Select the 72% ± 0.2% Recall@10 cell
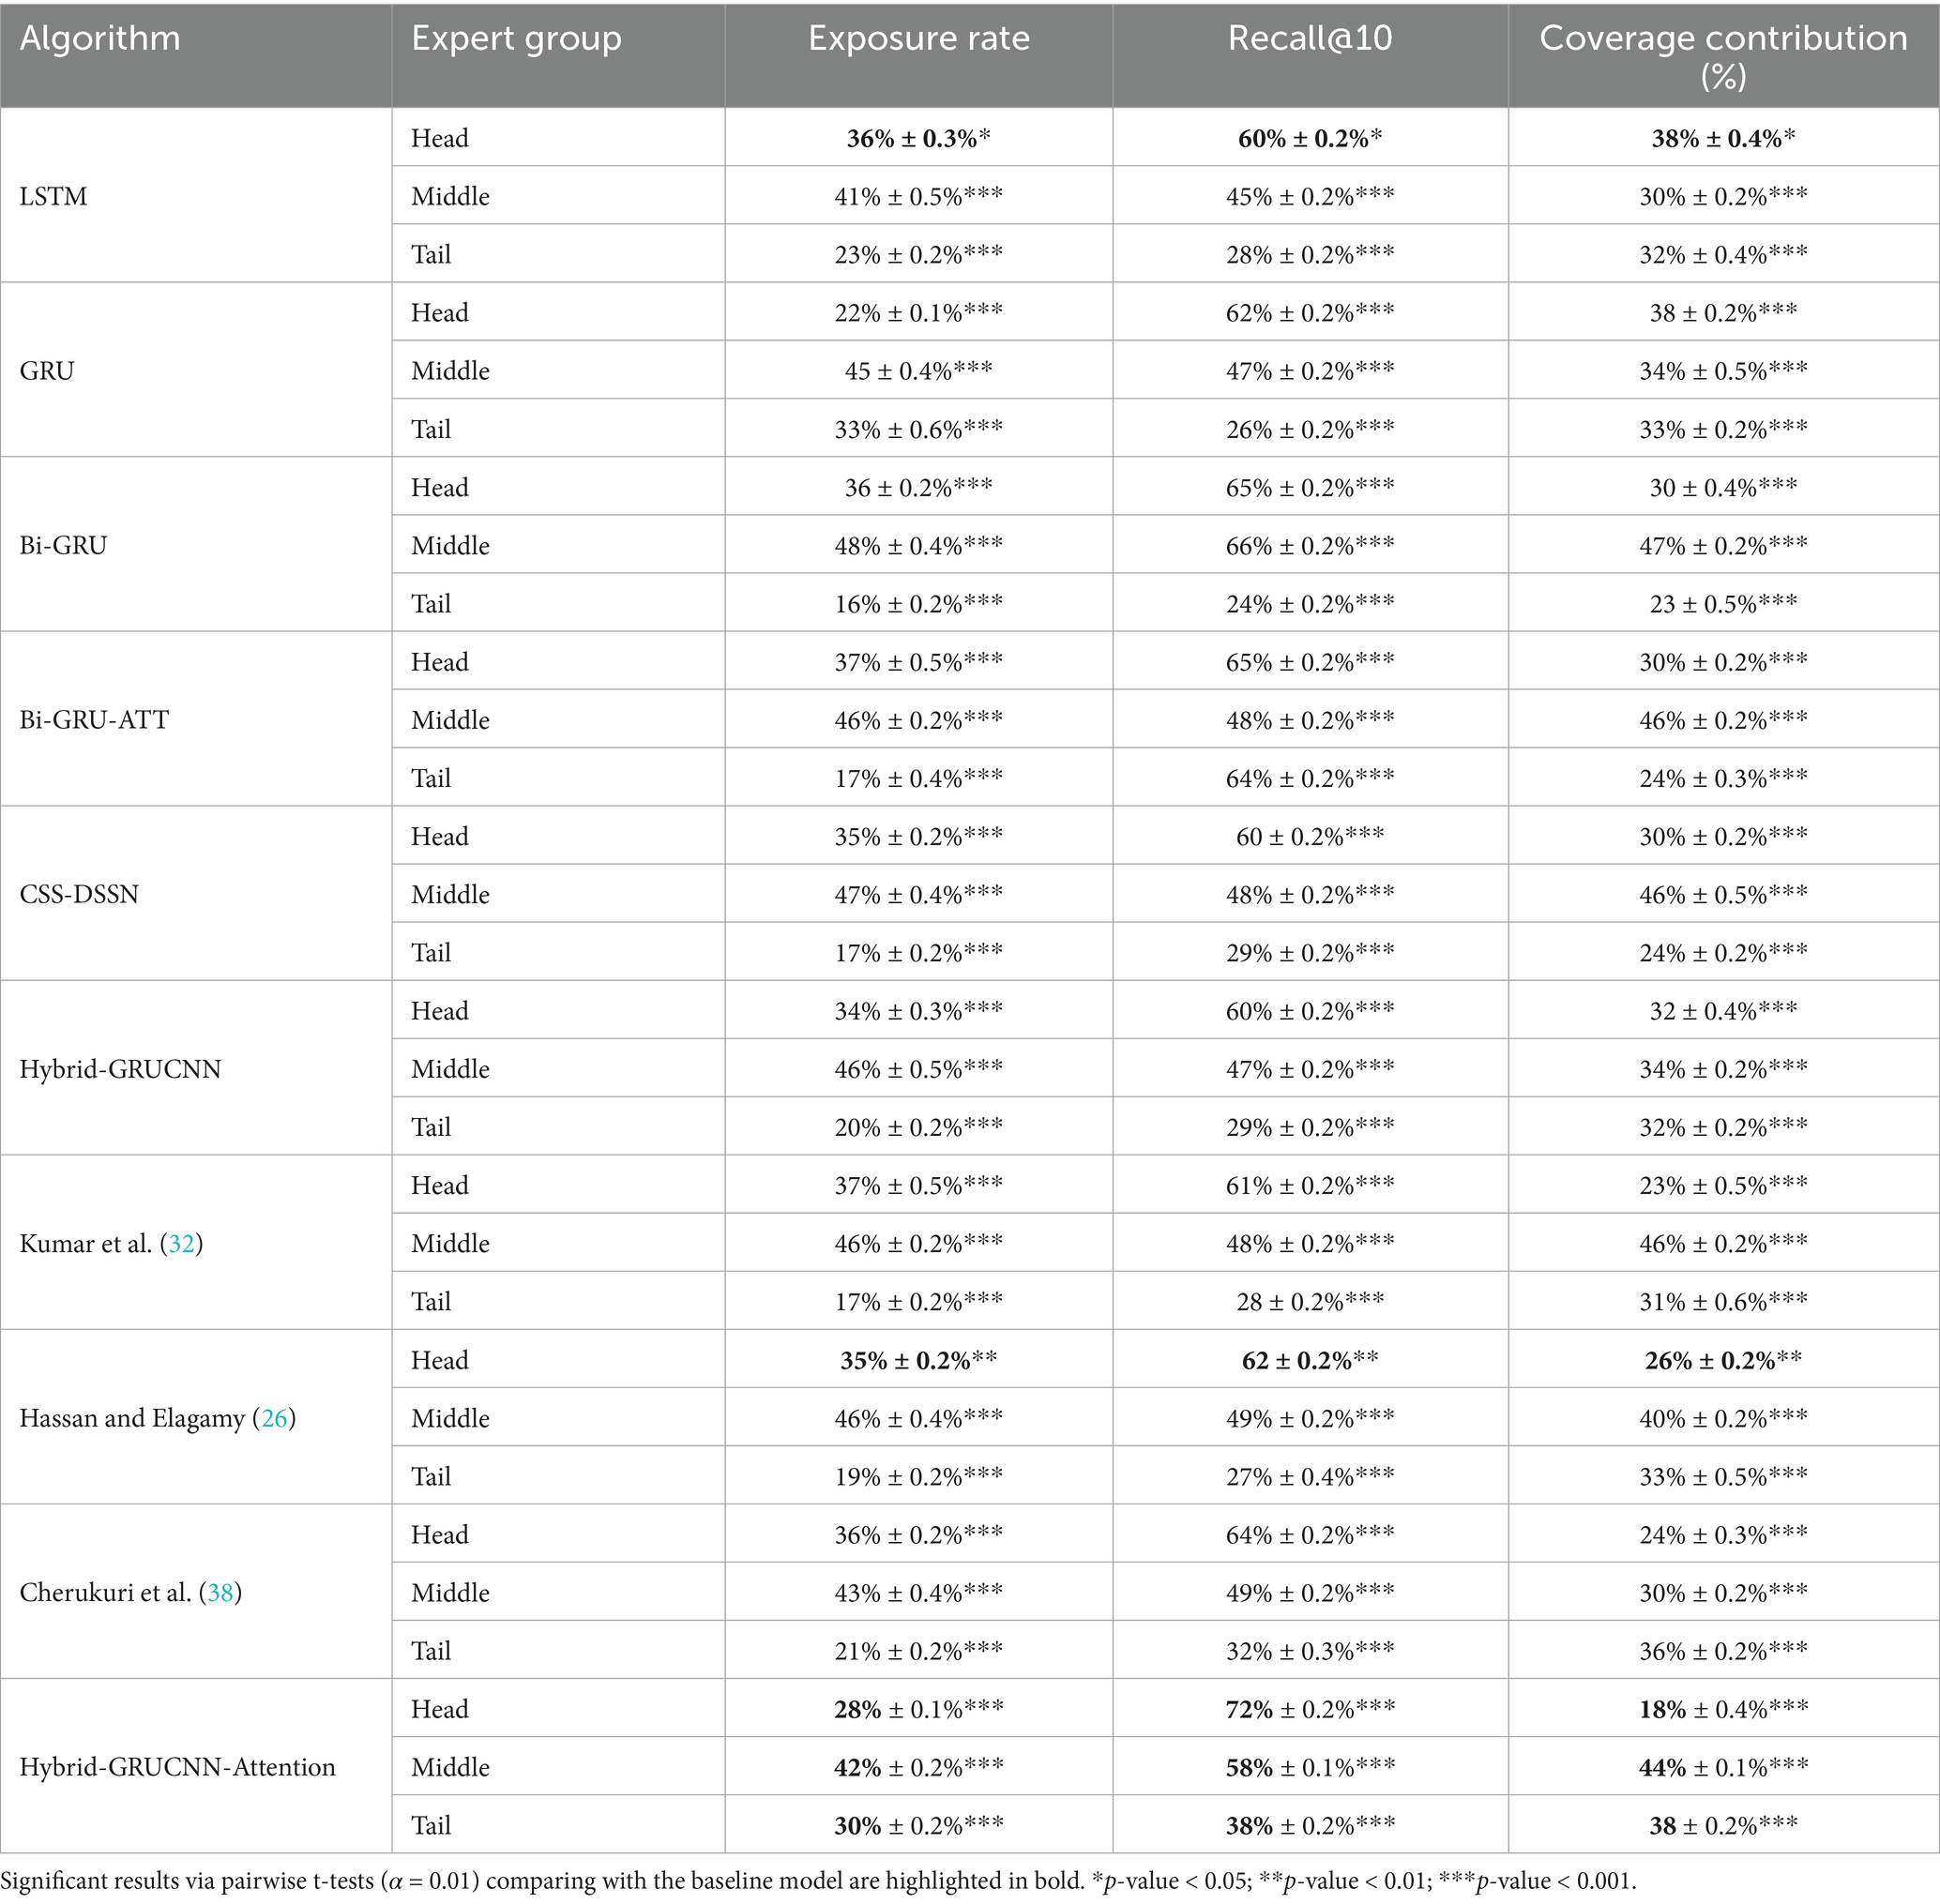Screen dimensions: 1940x1904 [x=1310, y=1709]
